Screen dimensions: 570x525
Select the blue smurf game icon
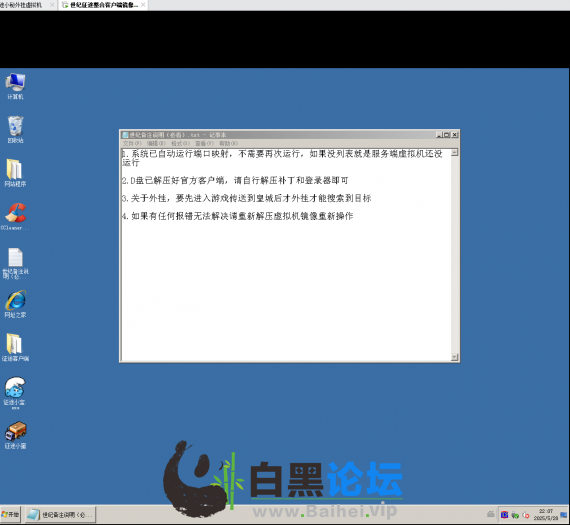[x=15, y=393]
